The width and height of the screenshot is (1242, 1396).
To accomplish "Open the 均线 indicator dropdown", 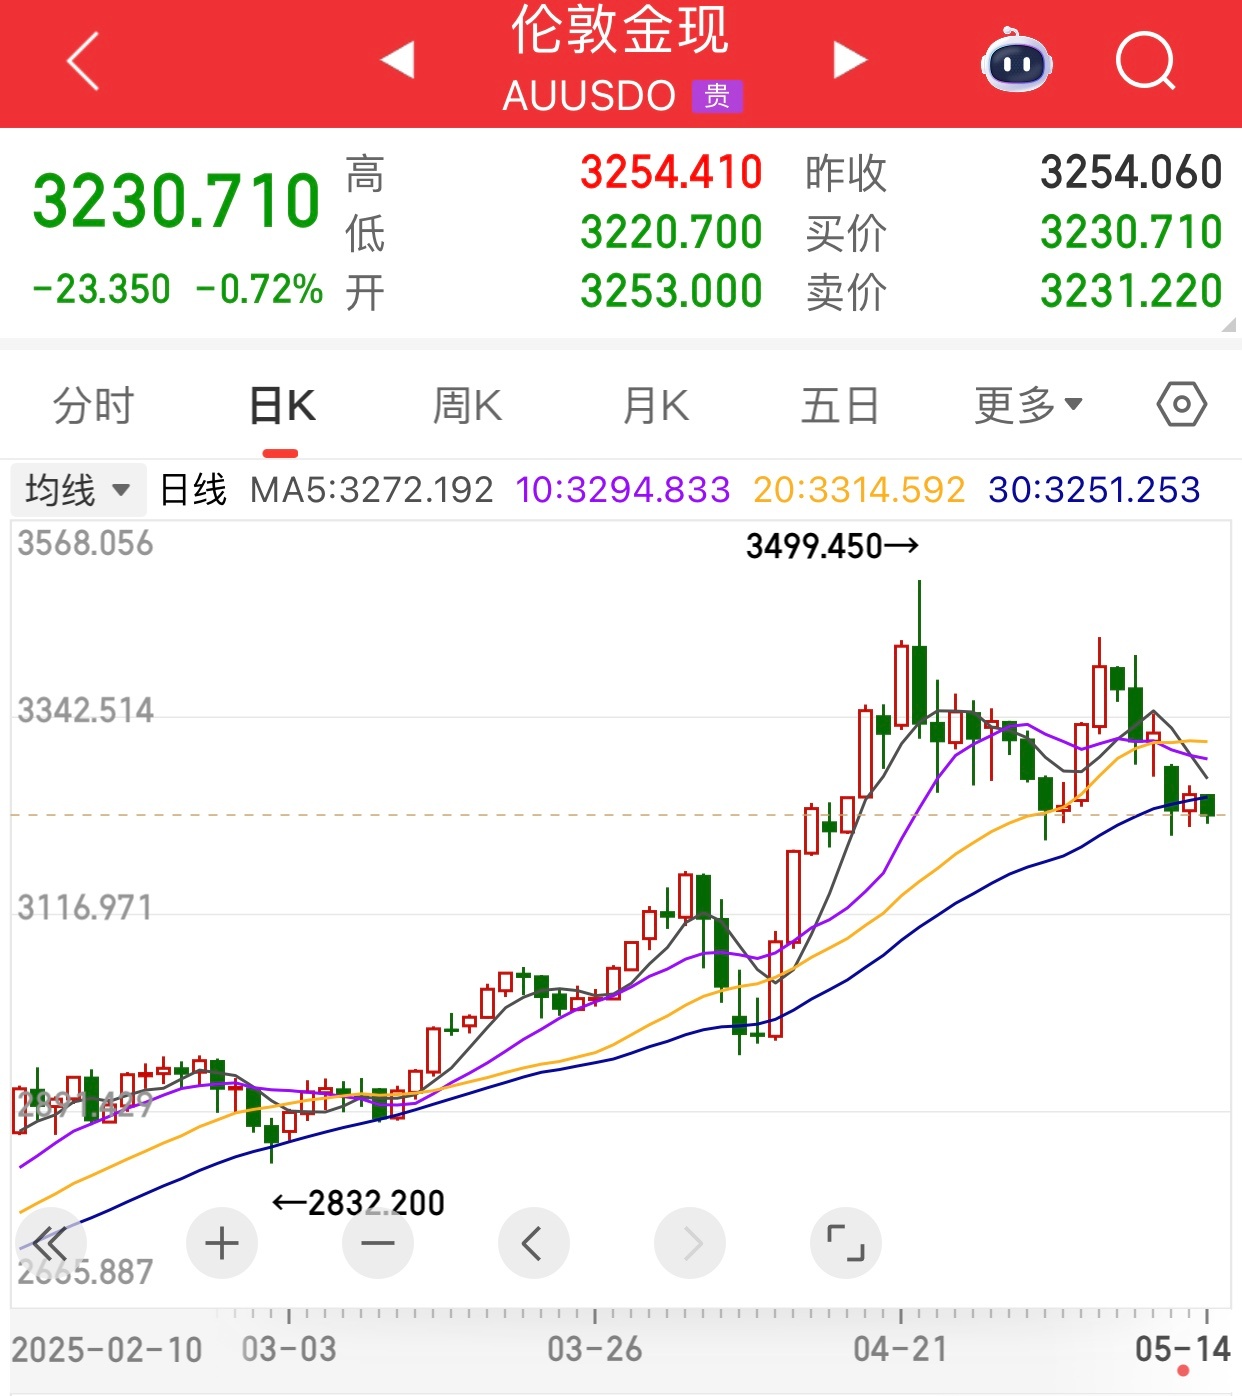I will click(x=78, y=490).
